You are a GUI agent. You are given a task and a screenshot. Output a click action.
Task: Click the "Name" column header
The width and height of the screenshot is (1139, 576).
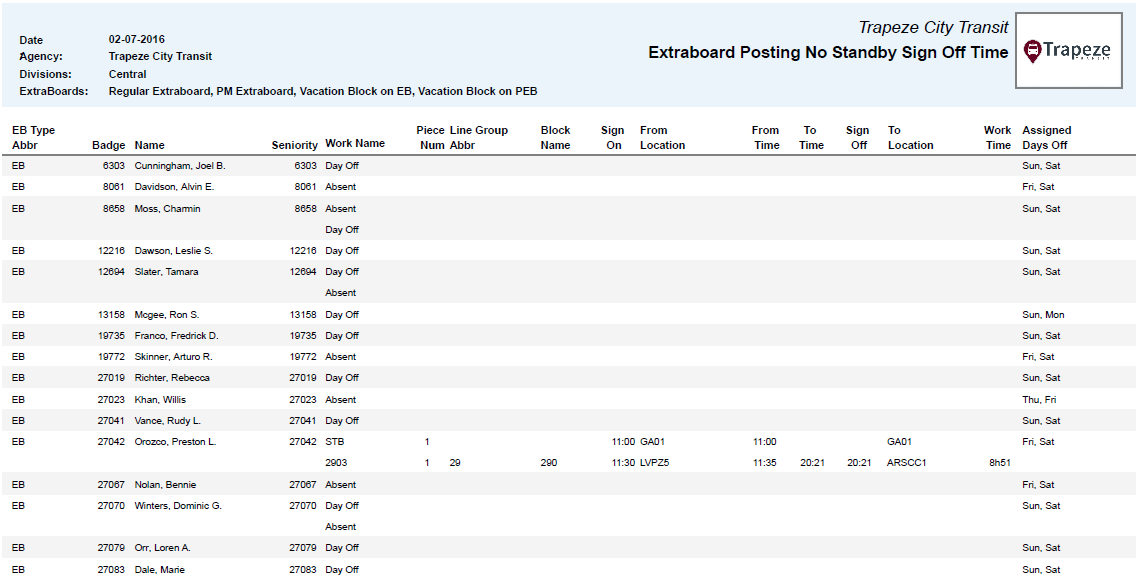click(x=149, y=145)
